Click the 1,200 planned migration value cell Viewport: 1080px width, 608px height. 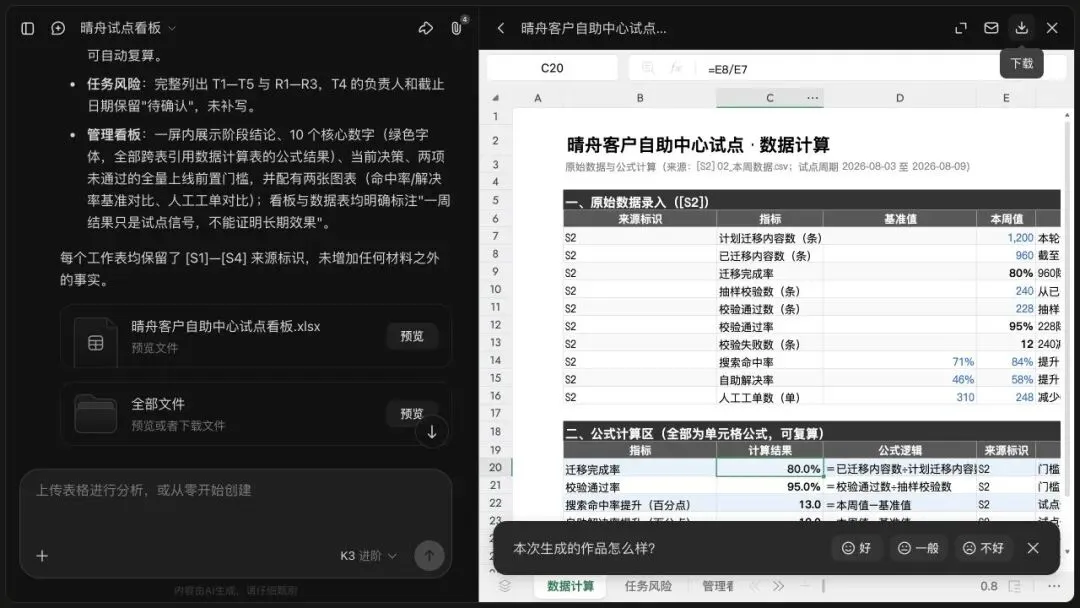1006,238
